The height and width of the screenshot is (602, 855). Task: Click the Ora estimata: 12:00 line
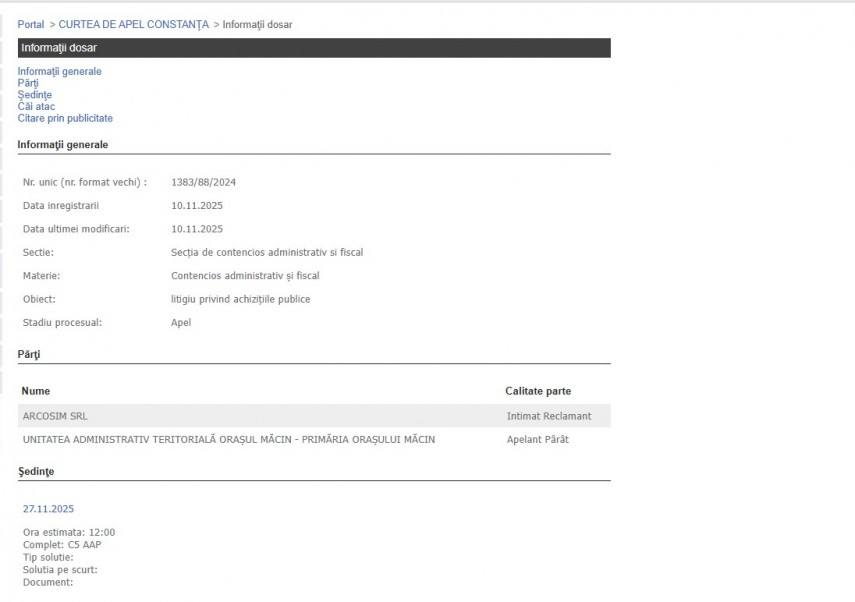(68, 532)
